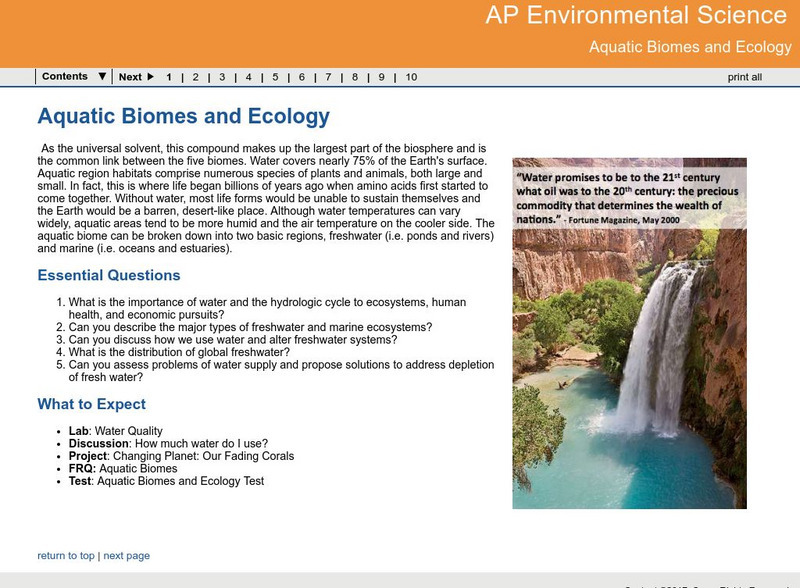Click the print all link

pyautogui.click(x=744, y=77)
